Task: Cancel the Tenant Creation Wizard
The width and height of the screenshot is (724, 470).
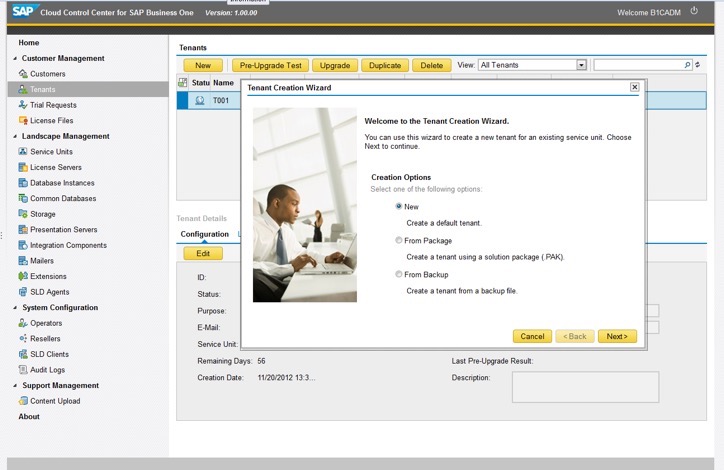Action: [532, 336]
